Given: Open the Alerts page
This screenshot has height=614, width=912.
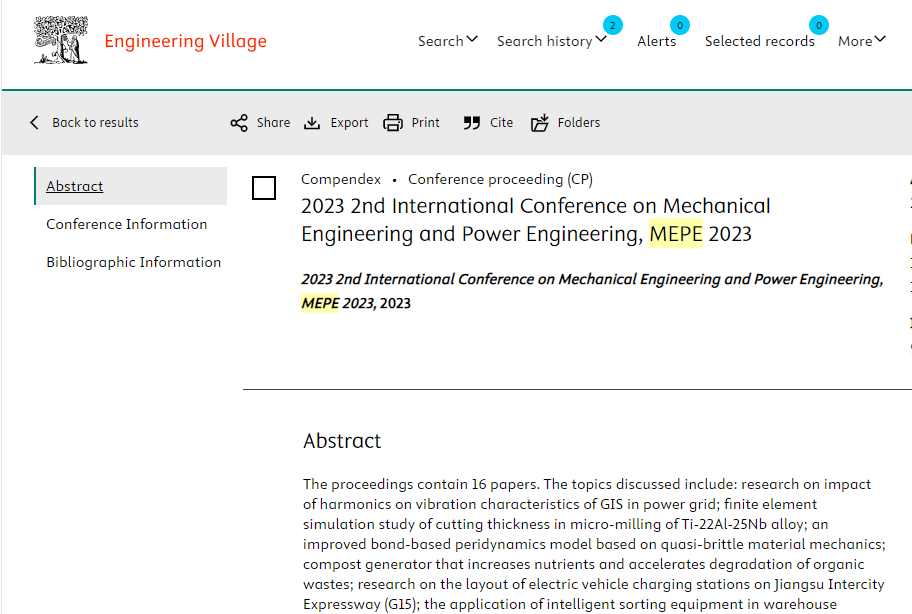Looking at the screenshot, I should click(657, 41).
